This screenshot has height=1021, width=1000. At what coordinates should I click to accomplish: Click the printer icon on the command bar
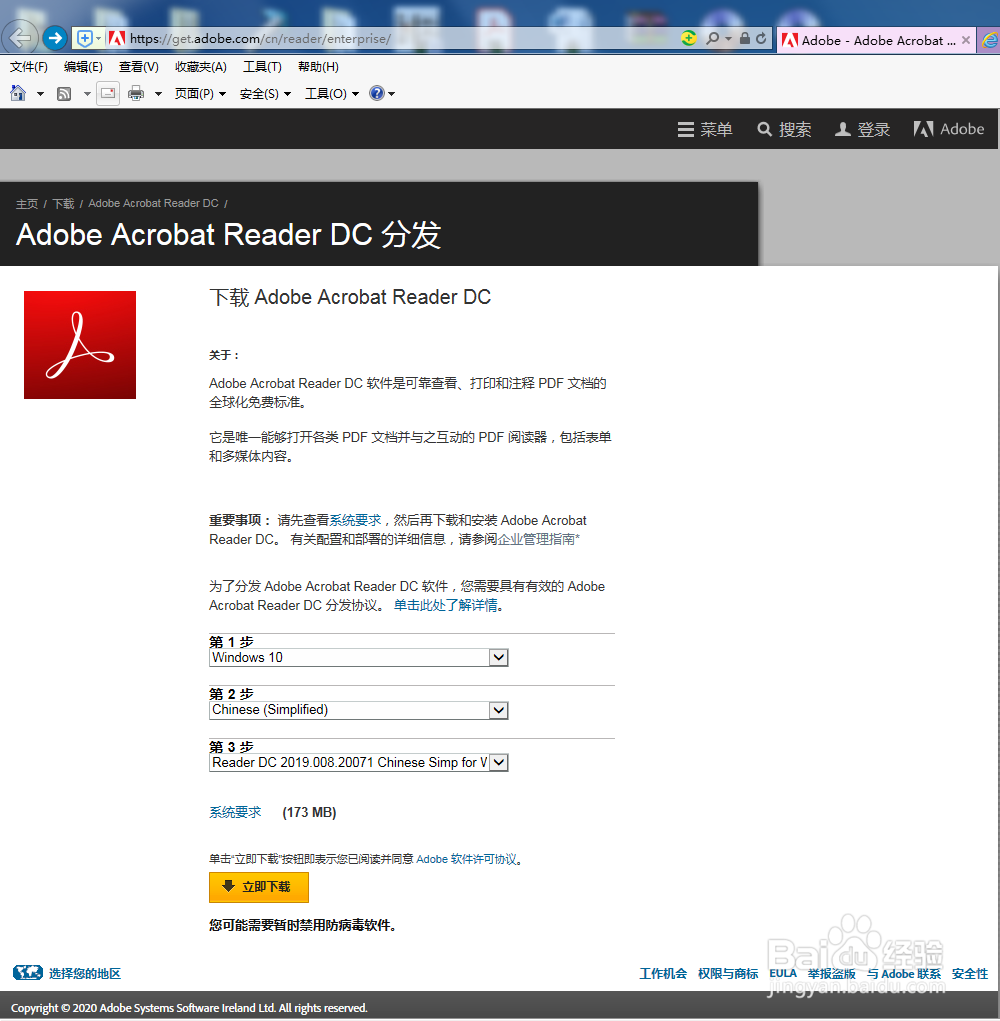(x=135, y=93)
